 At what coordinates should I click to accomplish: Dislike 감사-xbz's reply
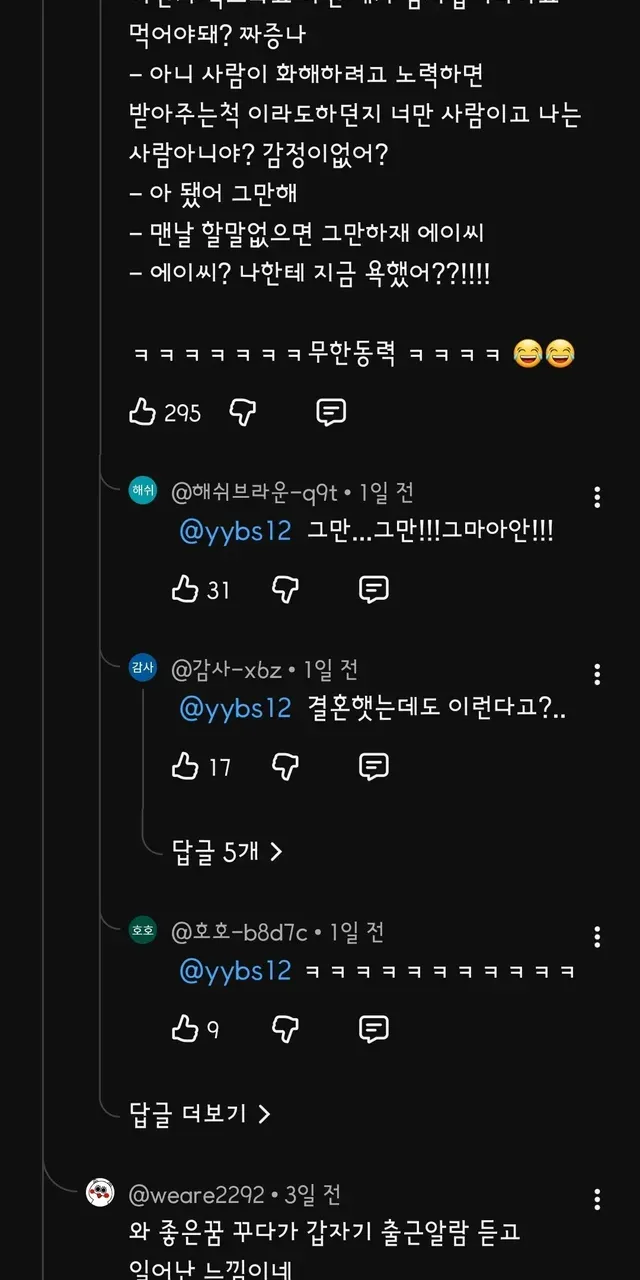[286, 767]
